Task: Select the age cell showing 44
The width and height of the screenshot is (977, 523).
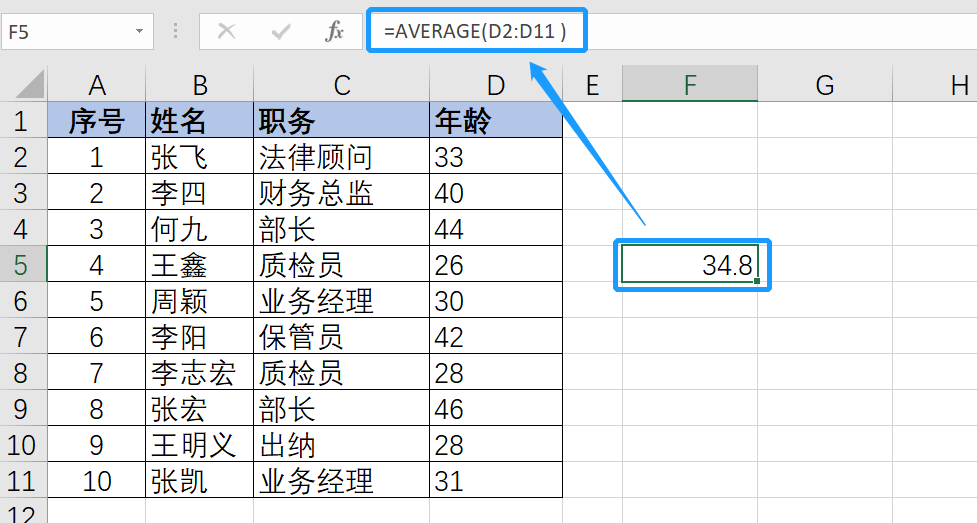Action: point(496,229)
